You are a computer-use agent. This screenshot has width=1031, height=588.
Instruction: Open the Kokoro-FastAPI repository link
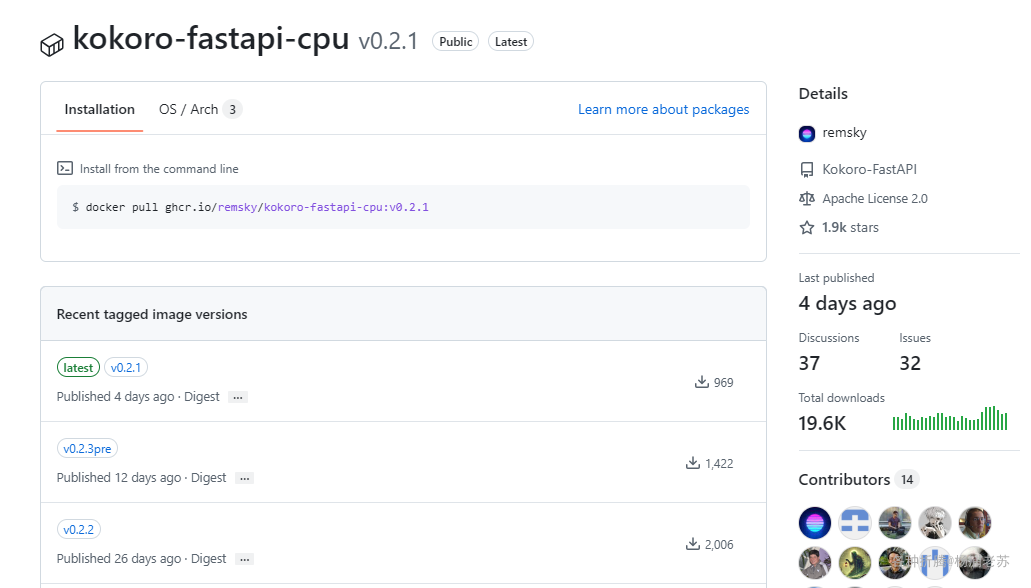click(x=869, y=169)
